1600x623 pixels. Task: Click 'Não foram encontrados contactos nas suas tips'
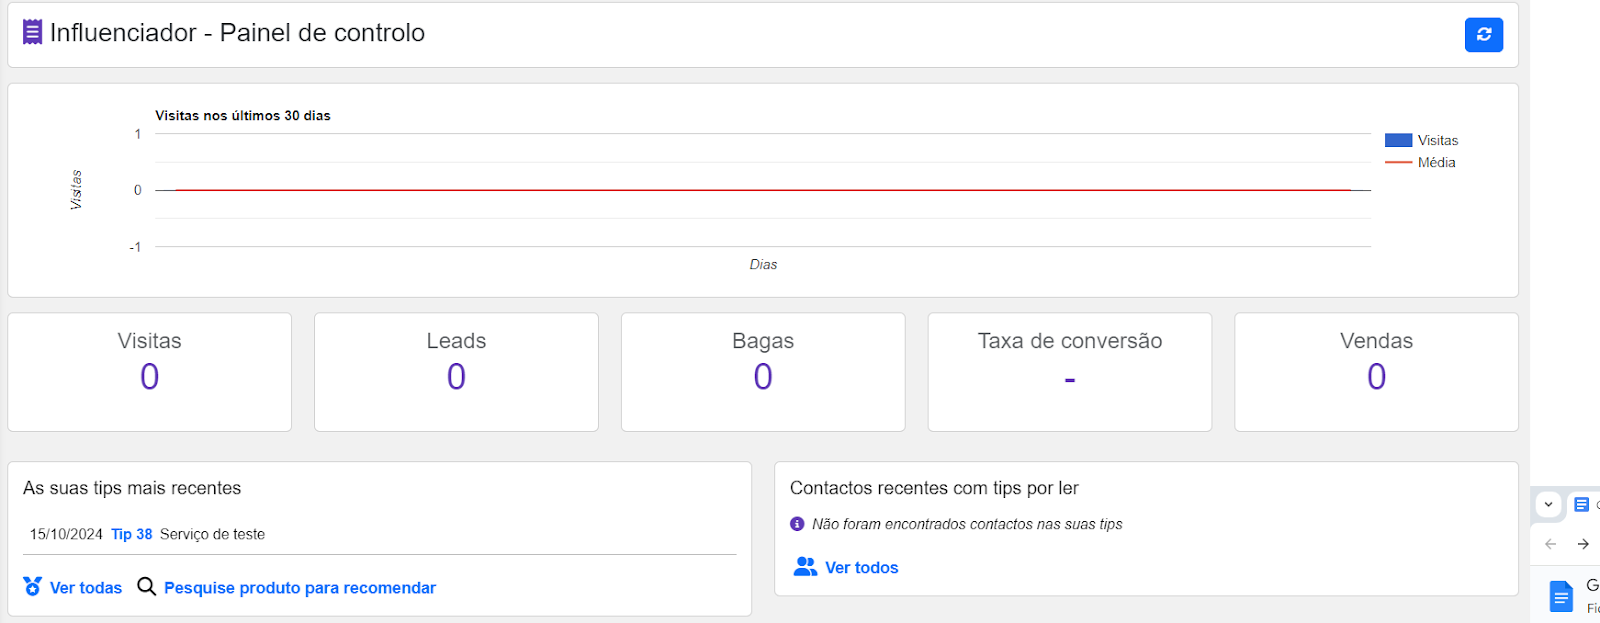967,524
